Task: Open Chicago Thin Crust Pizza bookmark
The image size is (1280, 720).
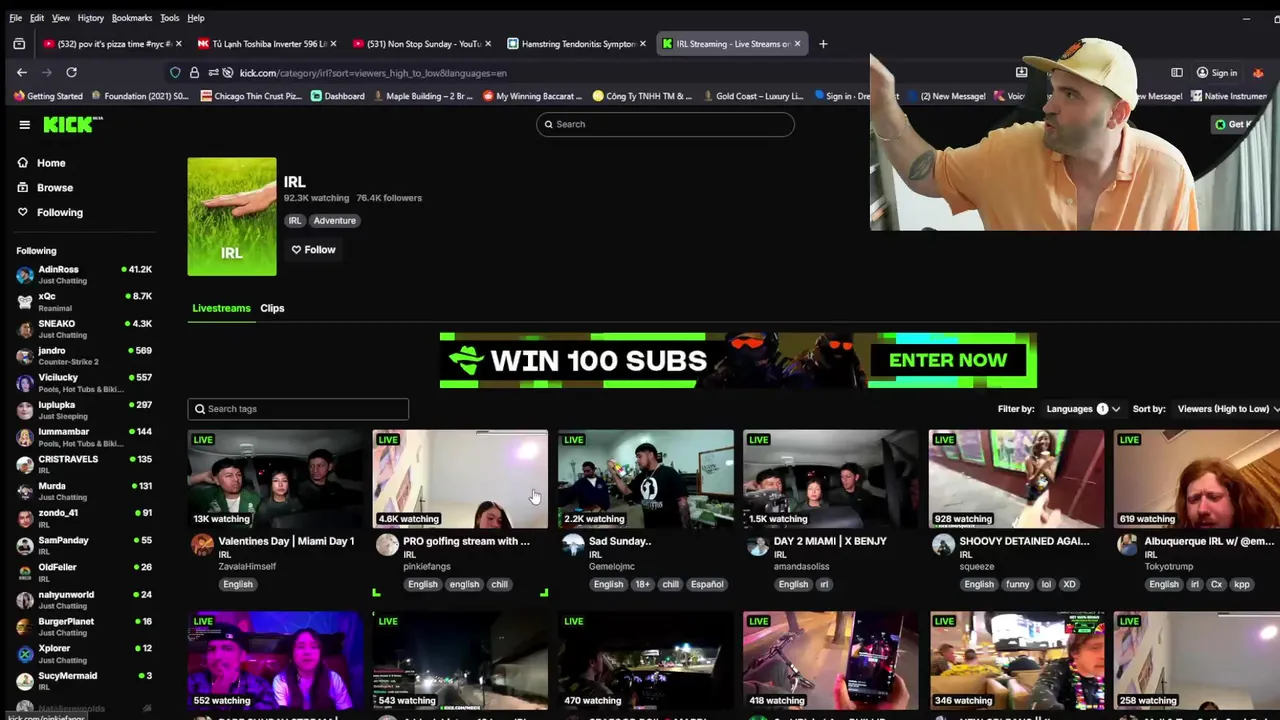Action: coord(251,97)
